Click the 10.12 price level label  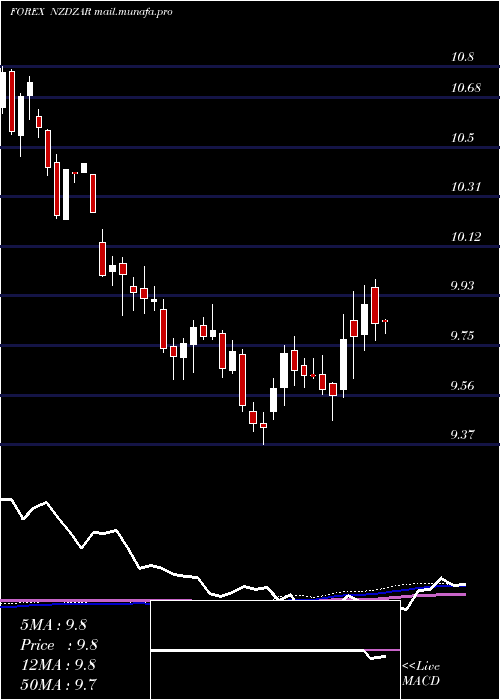click(466, 237)
